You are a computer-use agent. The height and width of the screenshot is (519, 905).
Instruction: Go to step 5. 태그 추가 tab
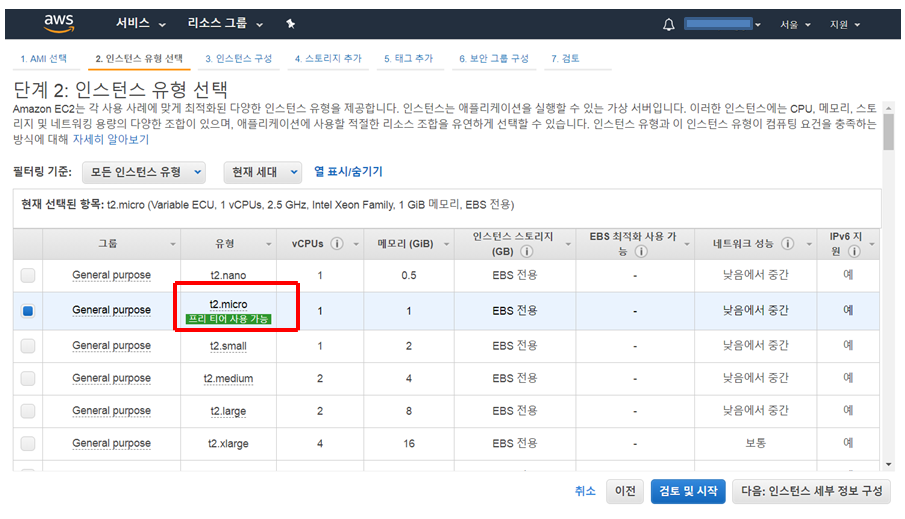coord(409,58)
